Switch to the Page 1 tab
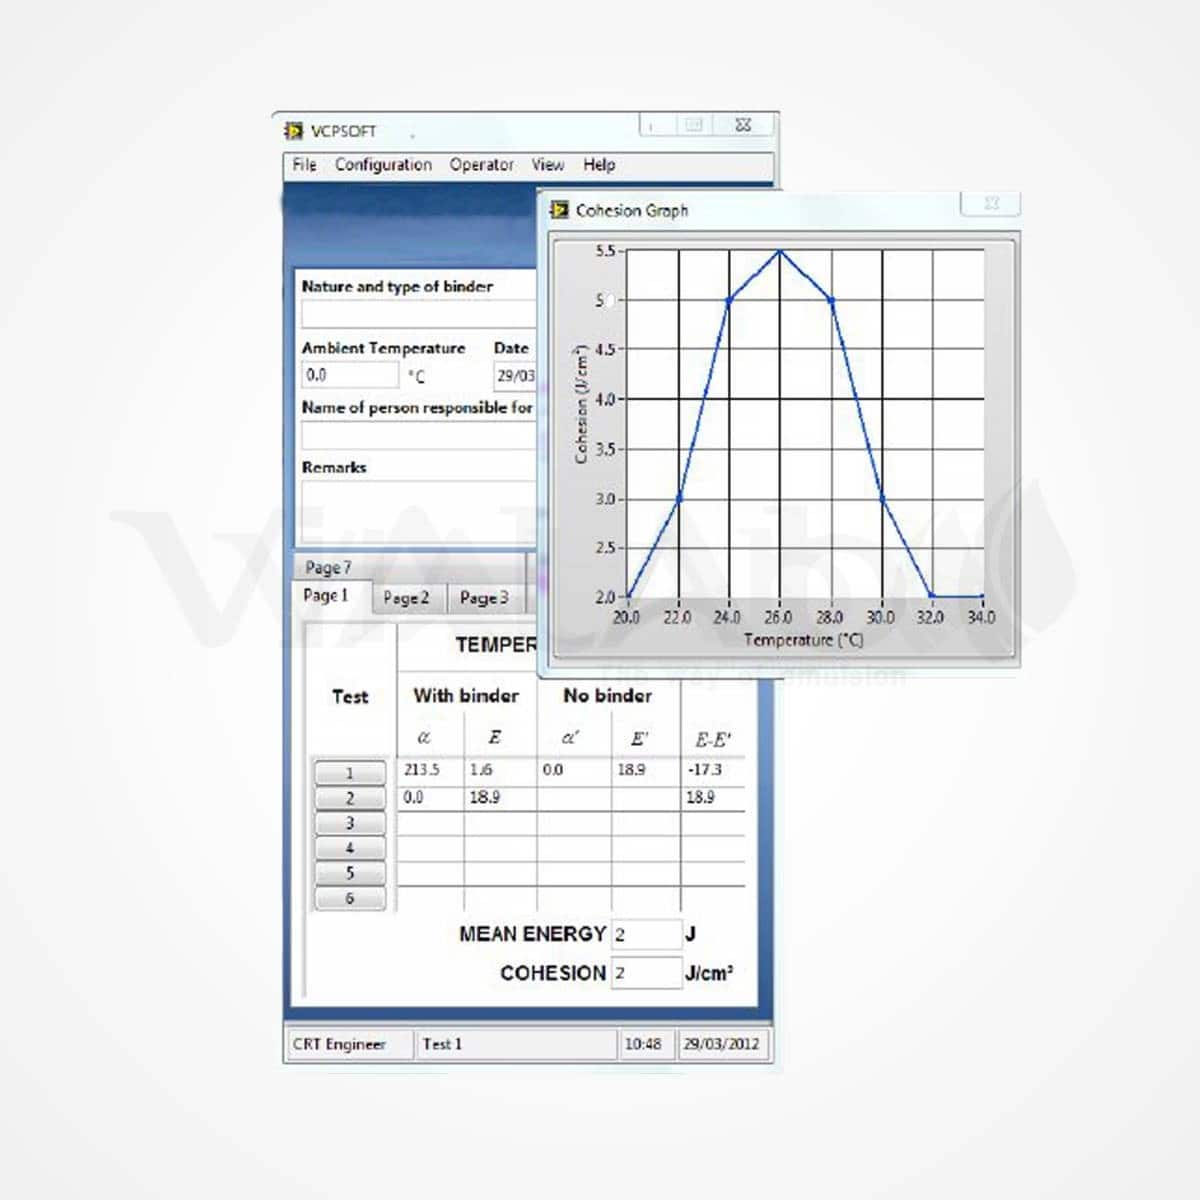 [331, 596]
